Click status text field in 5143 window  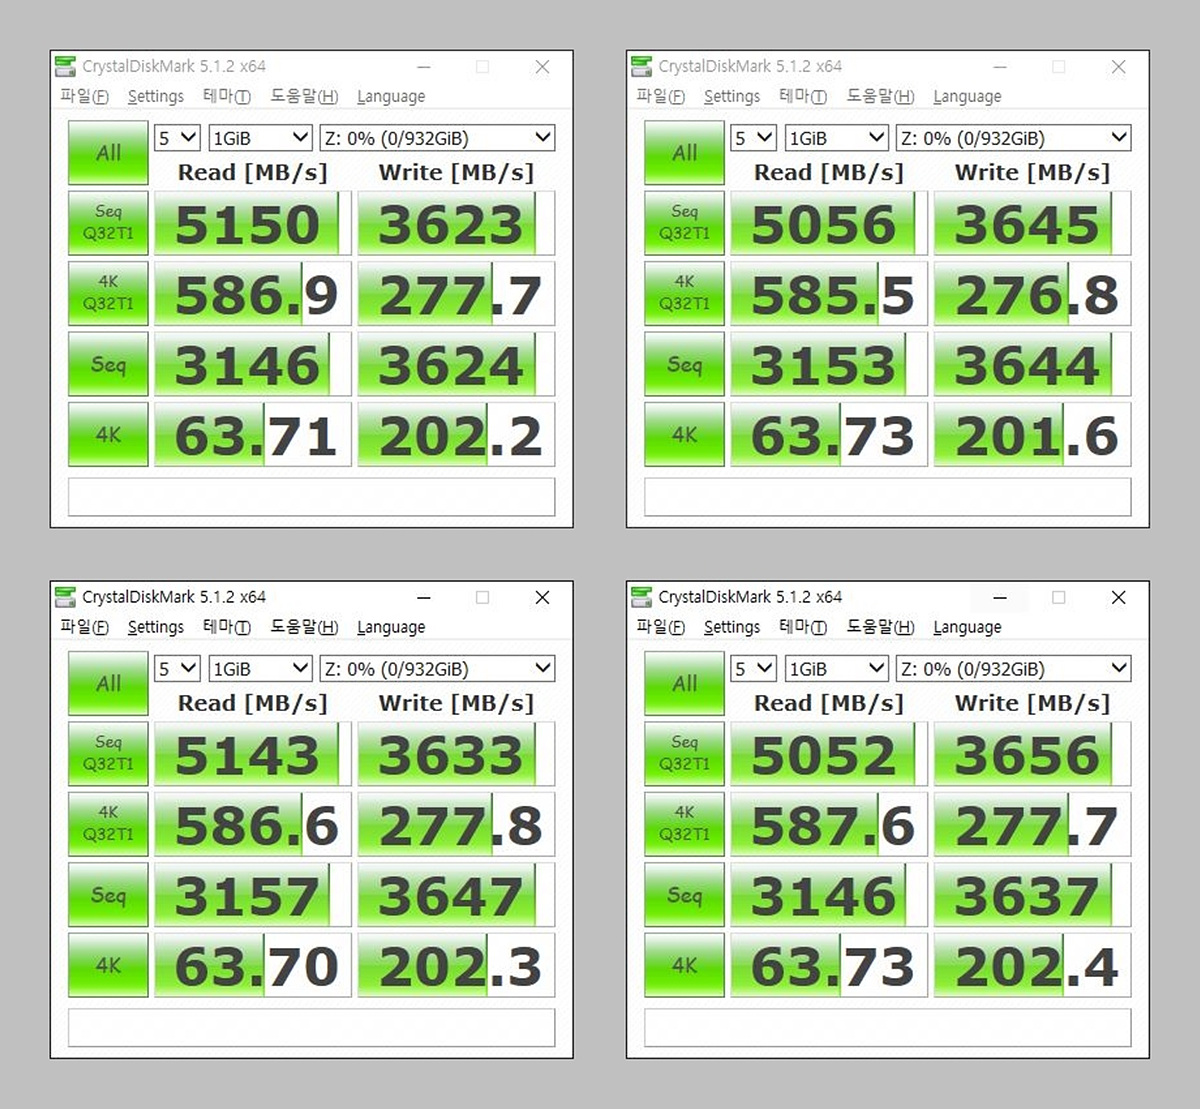(311, 1028)
